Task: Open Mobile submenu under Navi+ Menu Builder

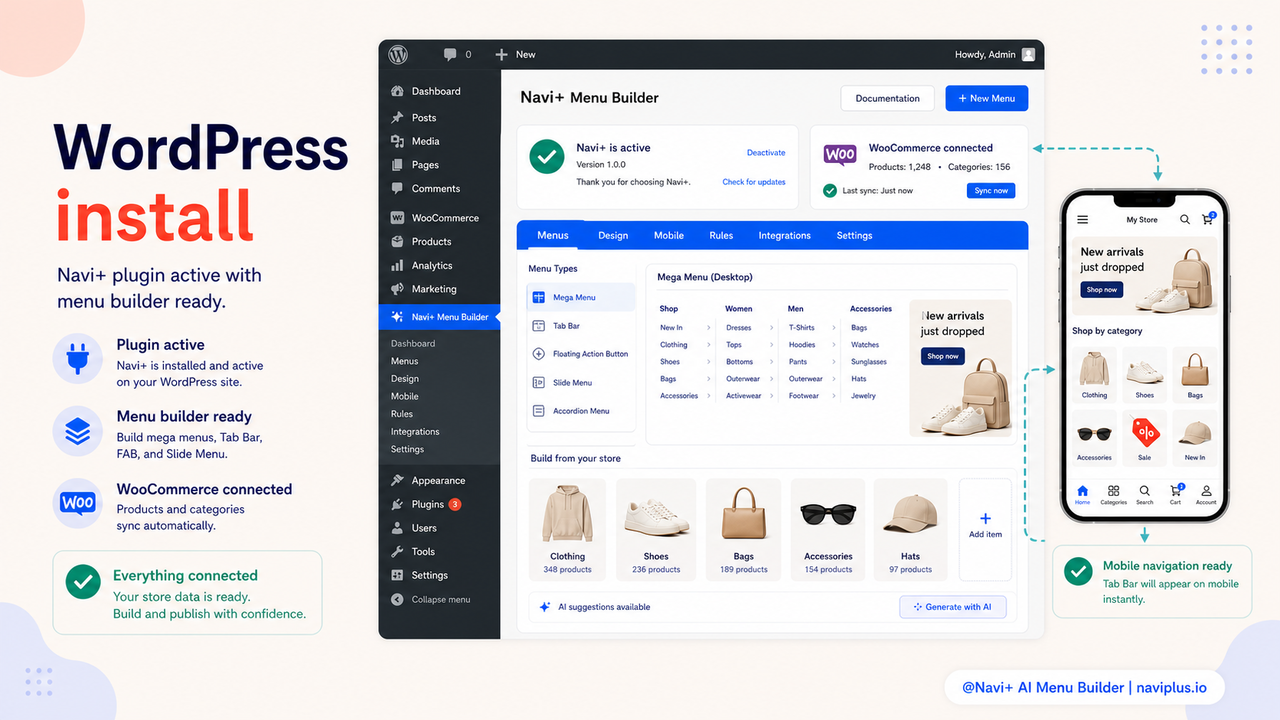Action: (x=405, y=396)
